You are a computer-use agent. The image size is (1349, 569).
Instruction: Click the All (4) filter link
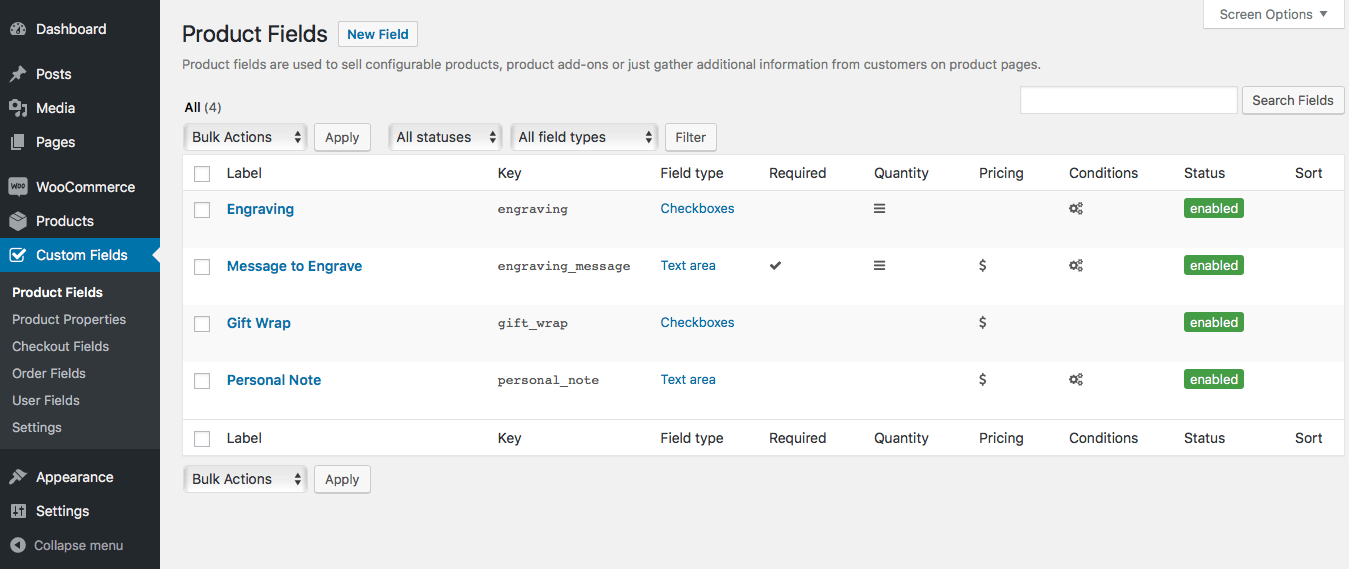(x=203, y=107)
